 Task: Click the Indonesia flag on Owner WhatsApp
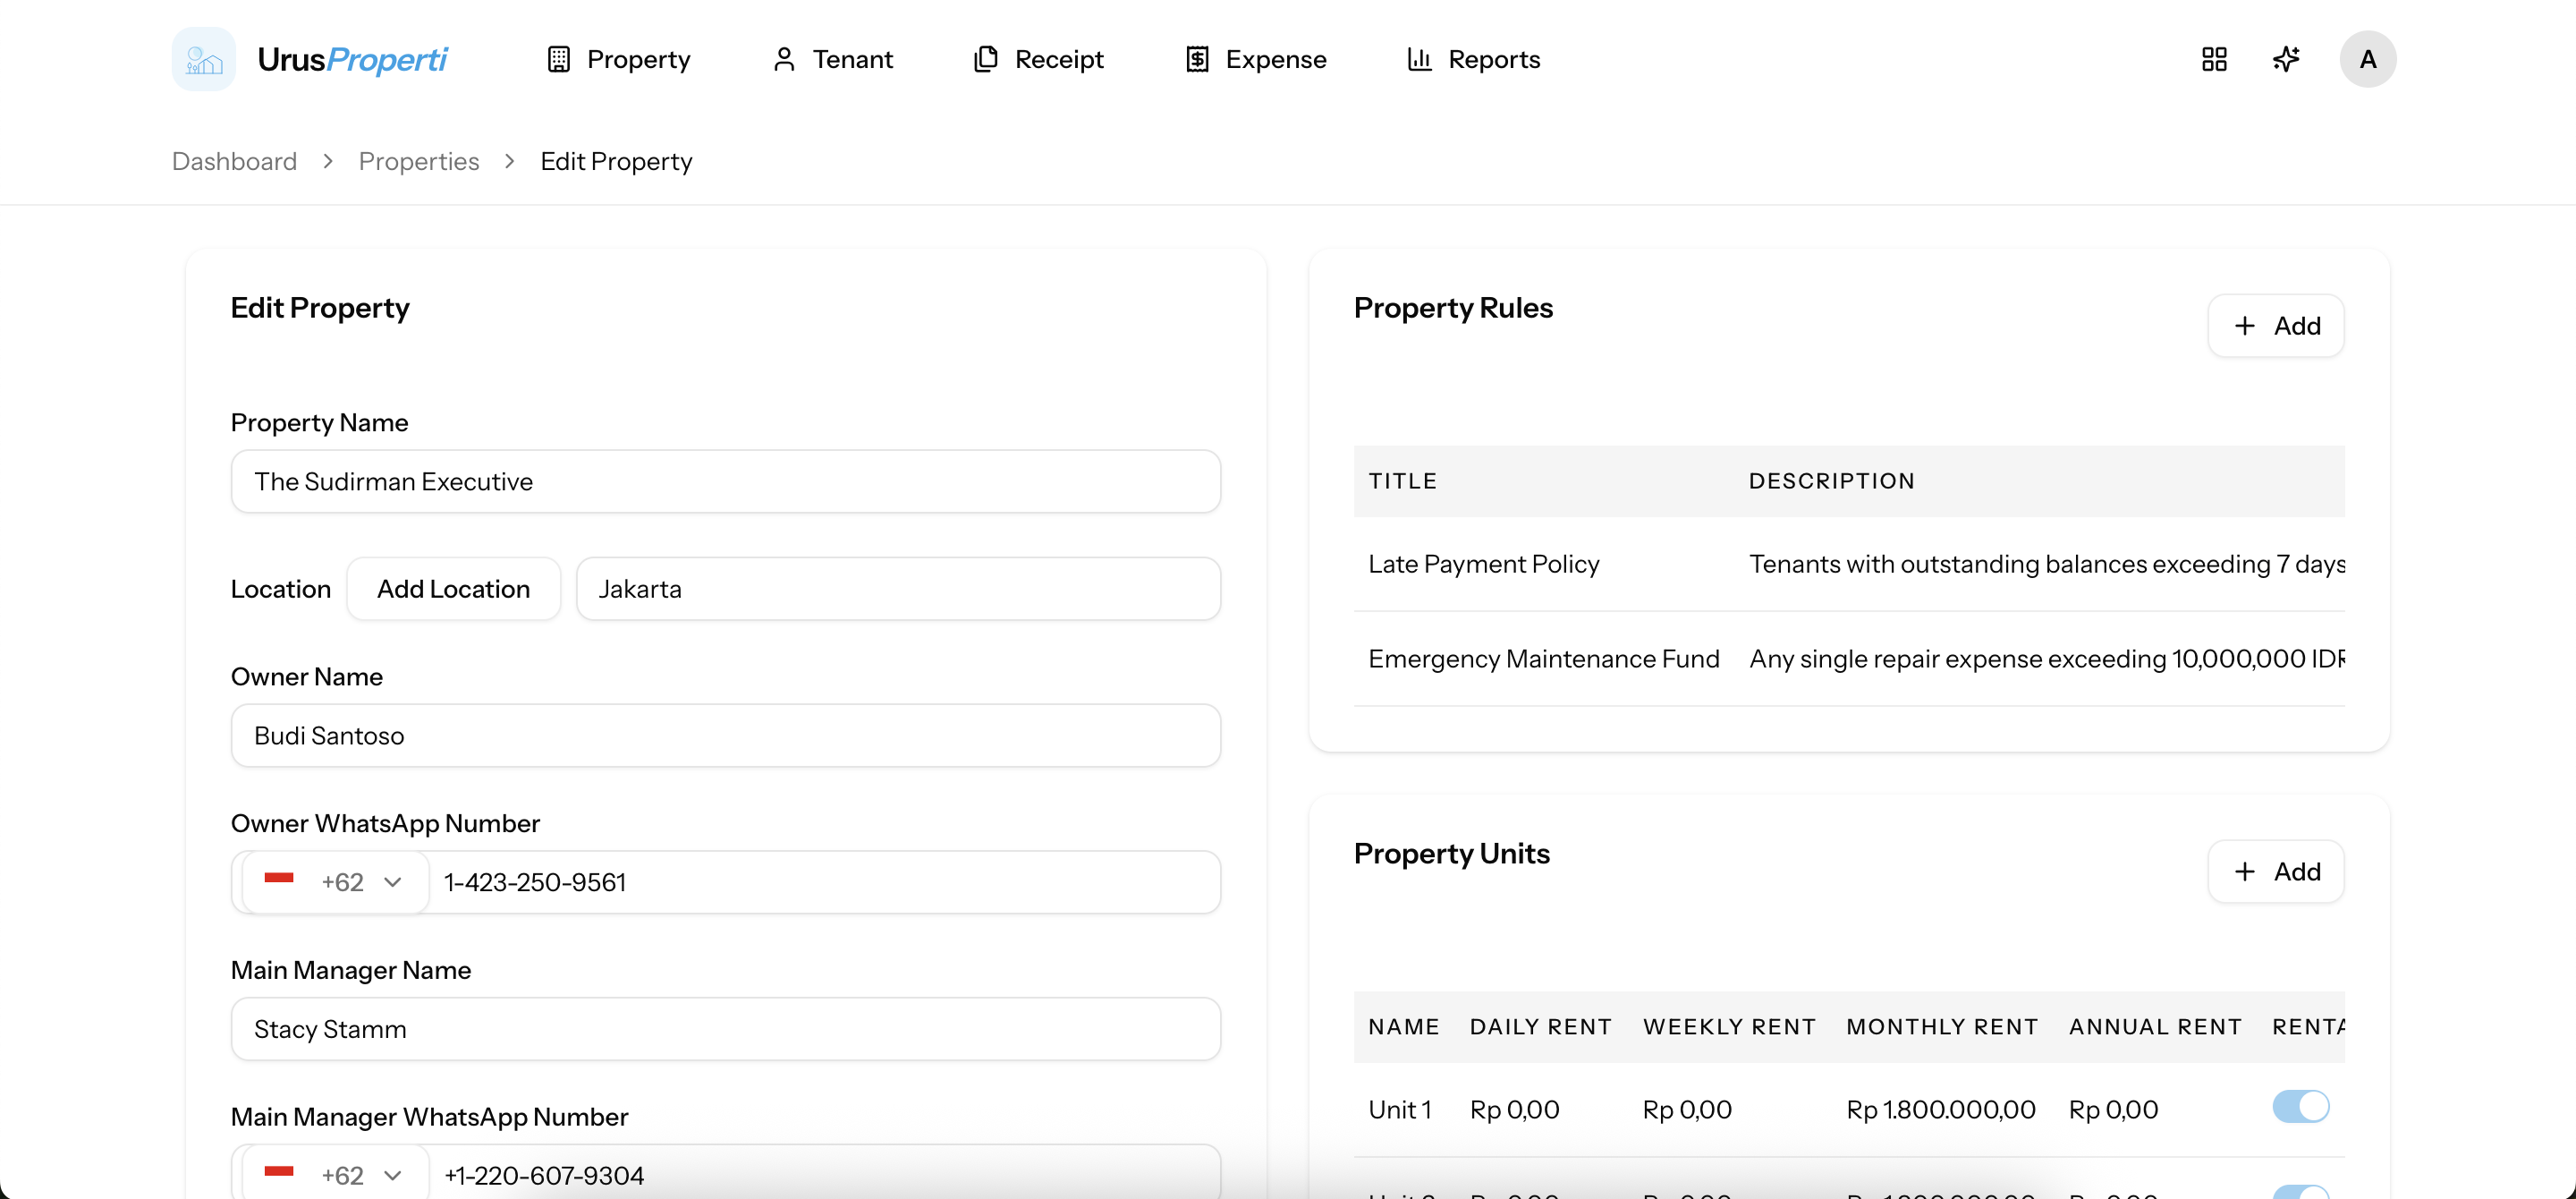pyautogui.click(x=279, y=880)
